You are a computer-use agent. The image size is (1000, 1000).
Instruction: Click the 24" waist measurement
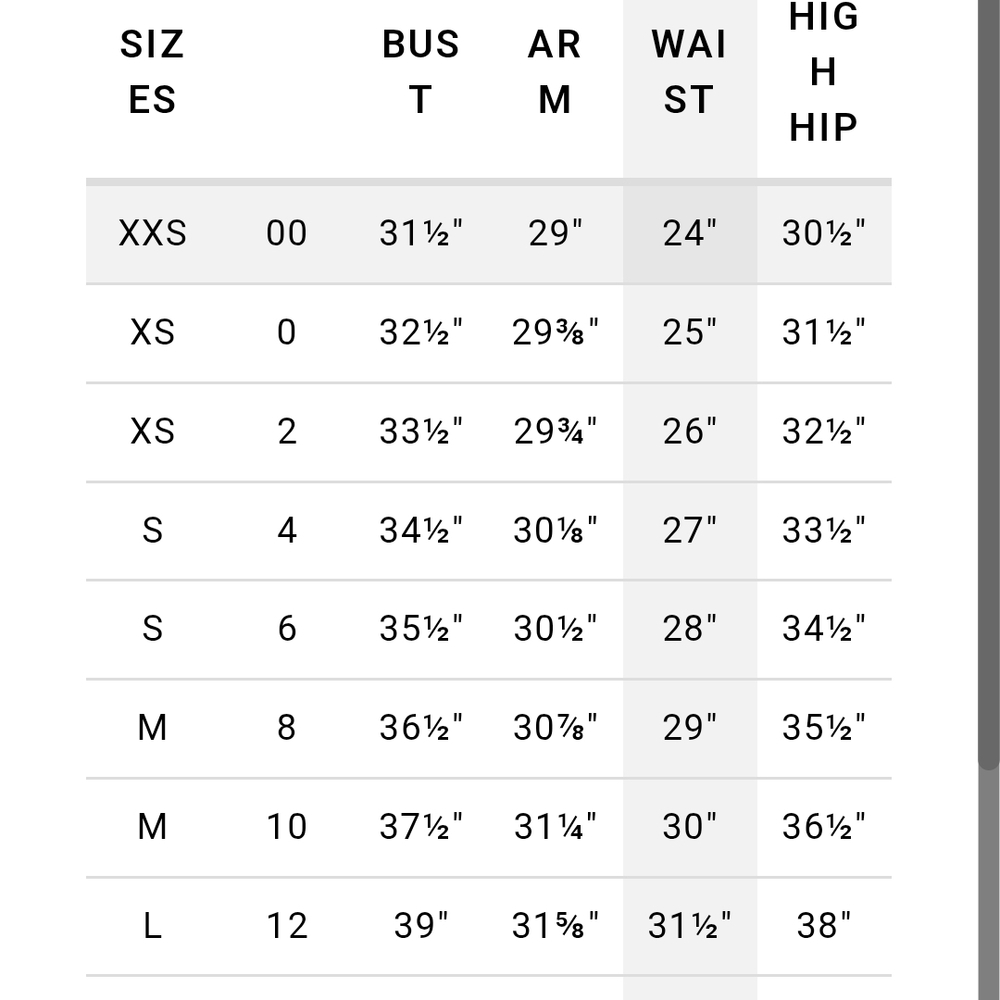[x=690, y=233]
